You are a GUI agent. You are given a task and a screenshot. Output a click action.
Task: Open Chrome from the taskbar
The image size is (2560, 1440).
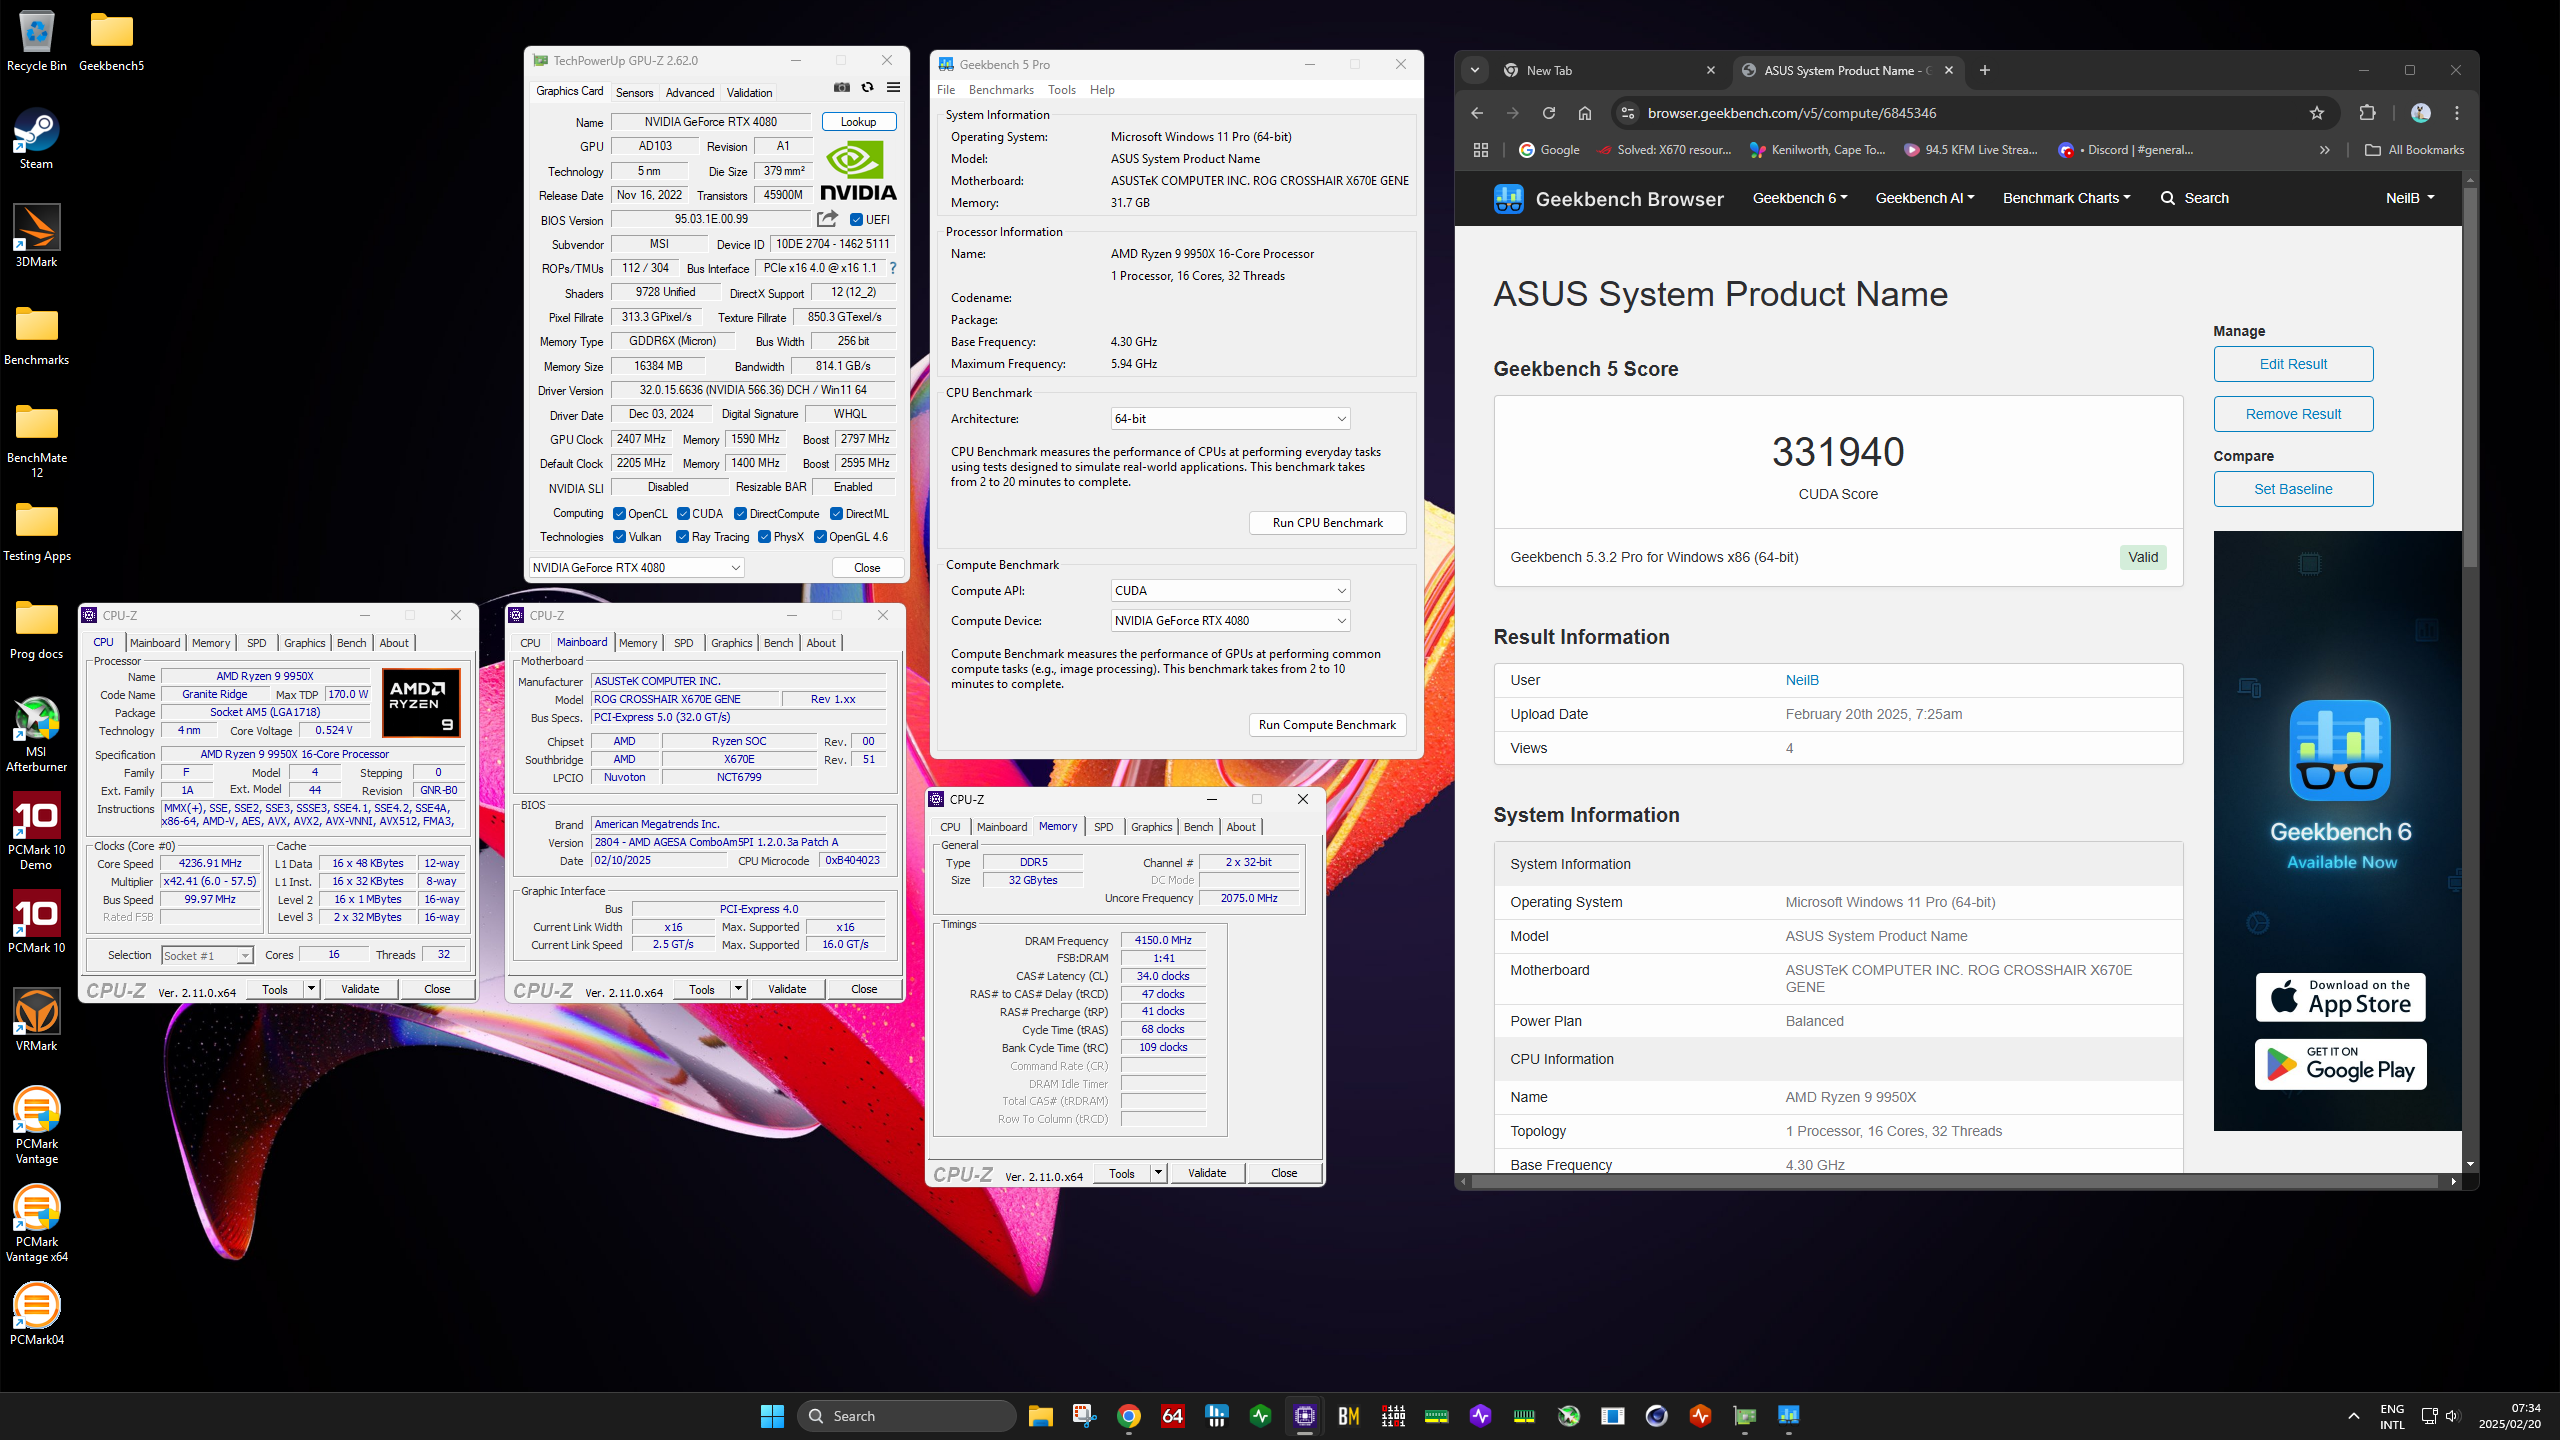pyautogui.click(x=1129, y=1416)
